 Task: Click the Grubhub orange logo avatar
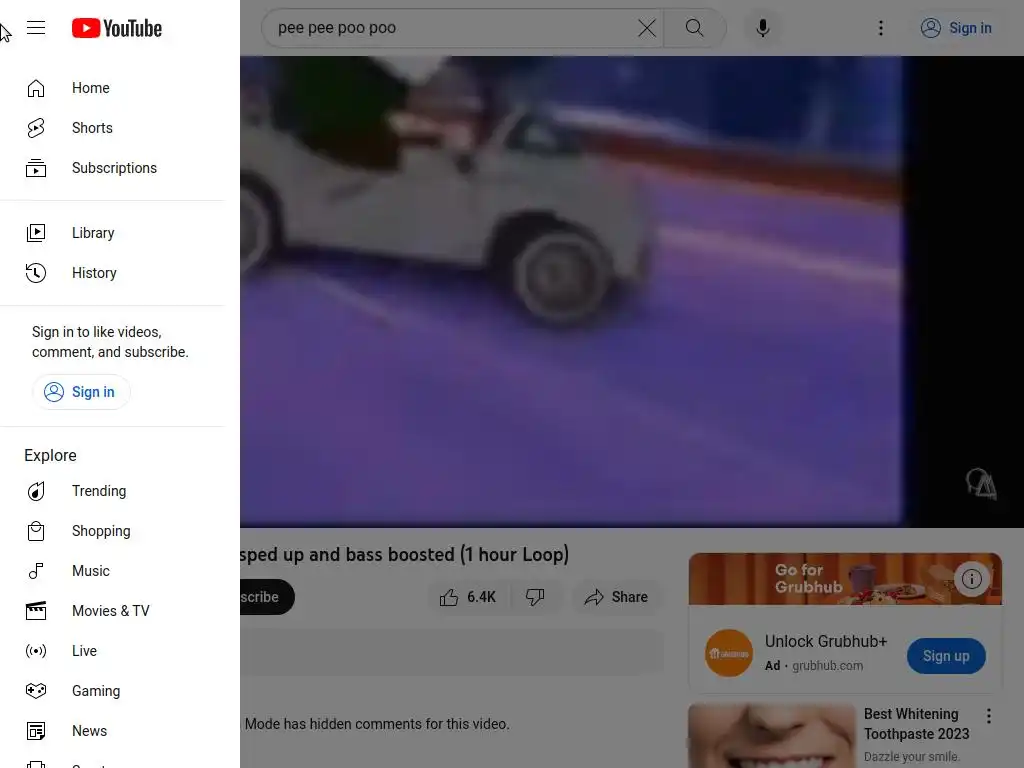pos(729,653)
